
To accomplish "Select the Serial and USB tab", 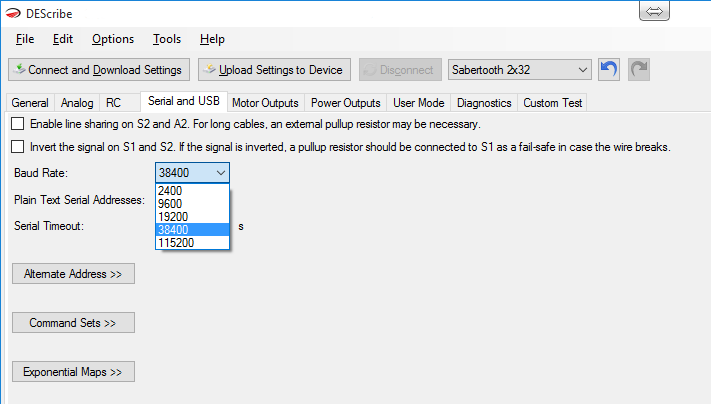I will coord(184,101).
